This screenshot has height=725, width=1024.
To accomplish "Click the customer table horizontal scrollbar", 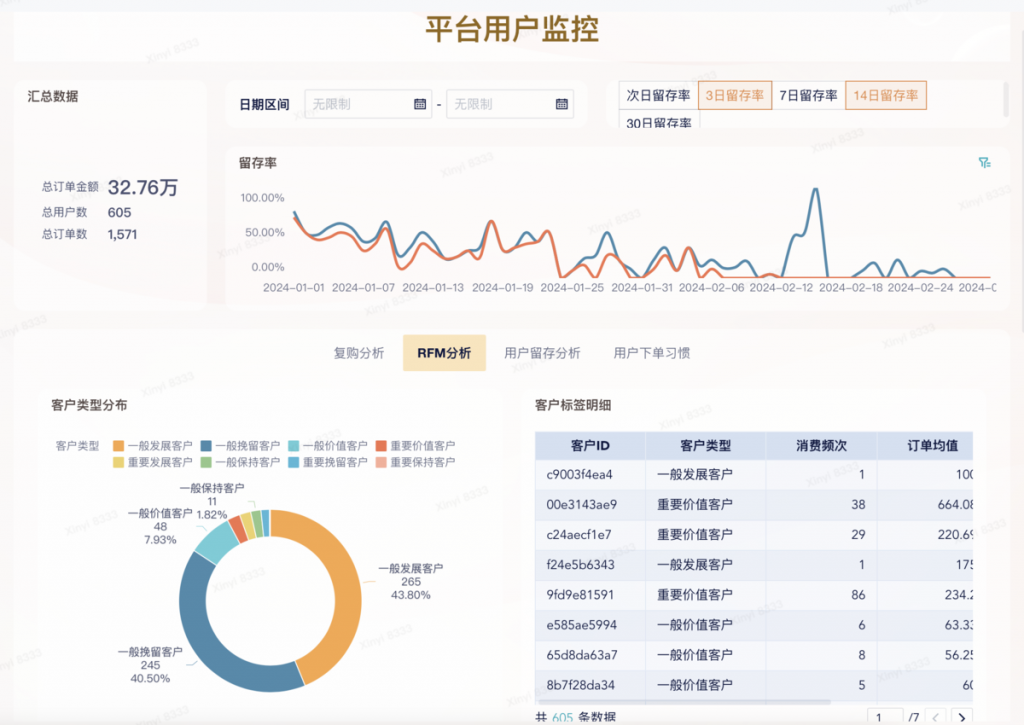I will point(682,702).
